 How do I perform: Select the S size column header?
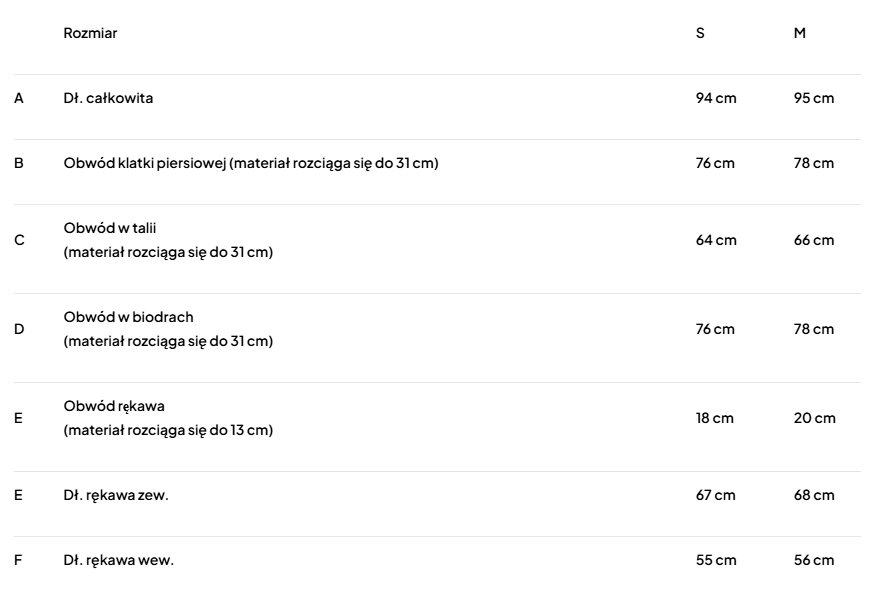(700, 33)
